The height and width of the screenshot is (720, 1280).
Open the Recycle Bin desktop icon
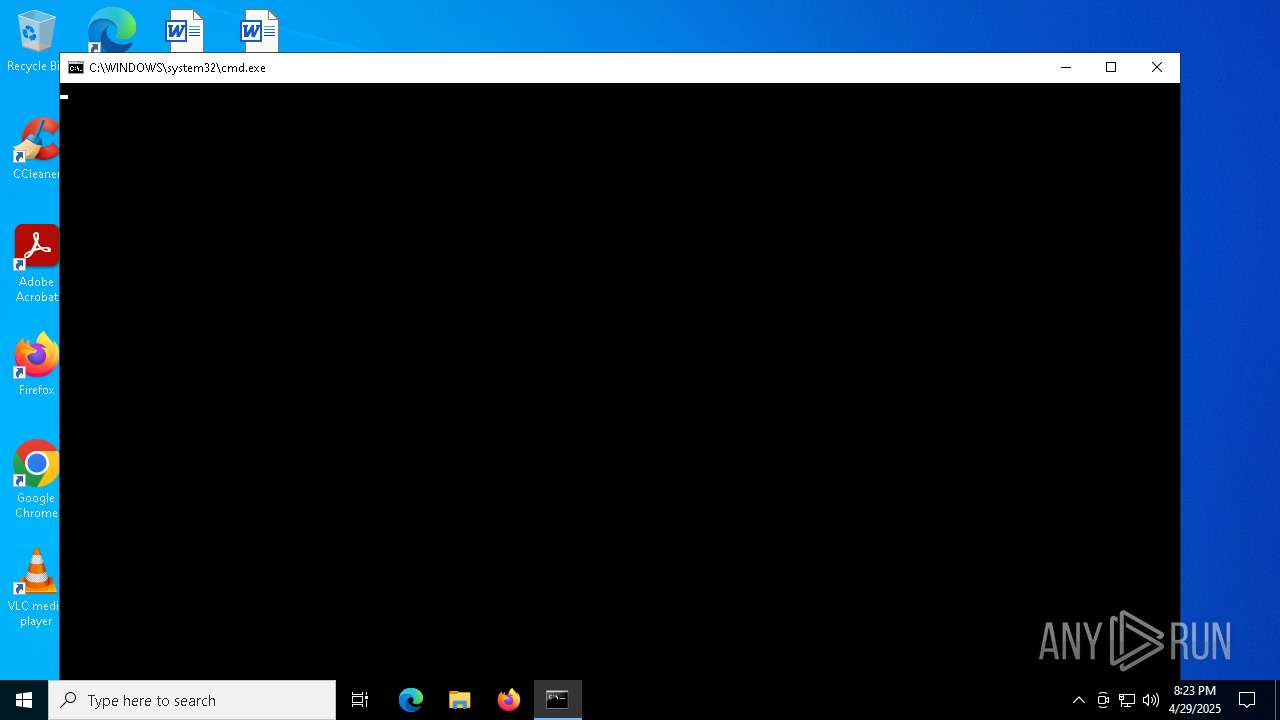pos(34,40)
